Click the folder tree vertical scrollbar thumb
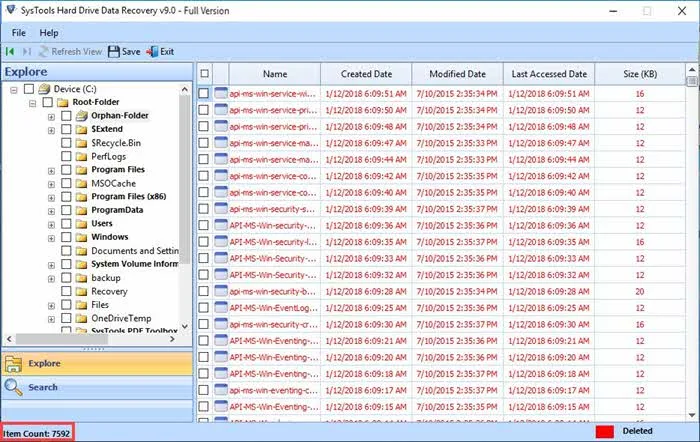 click(x=185, y=179)
